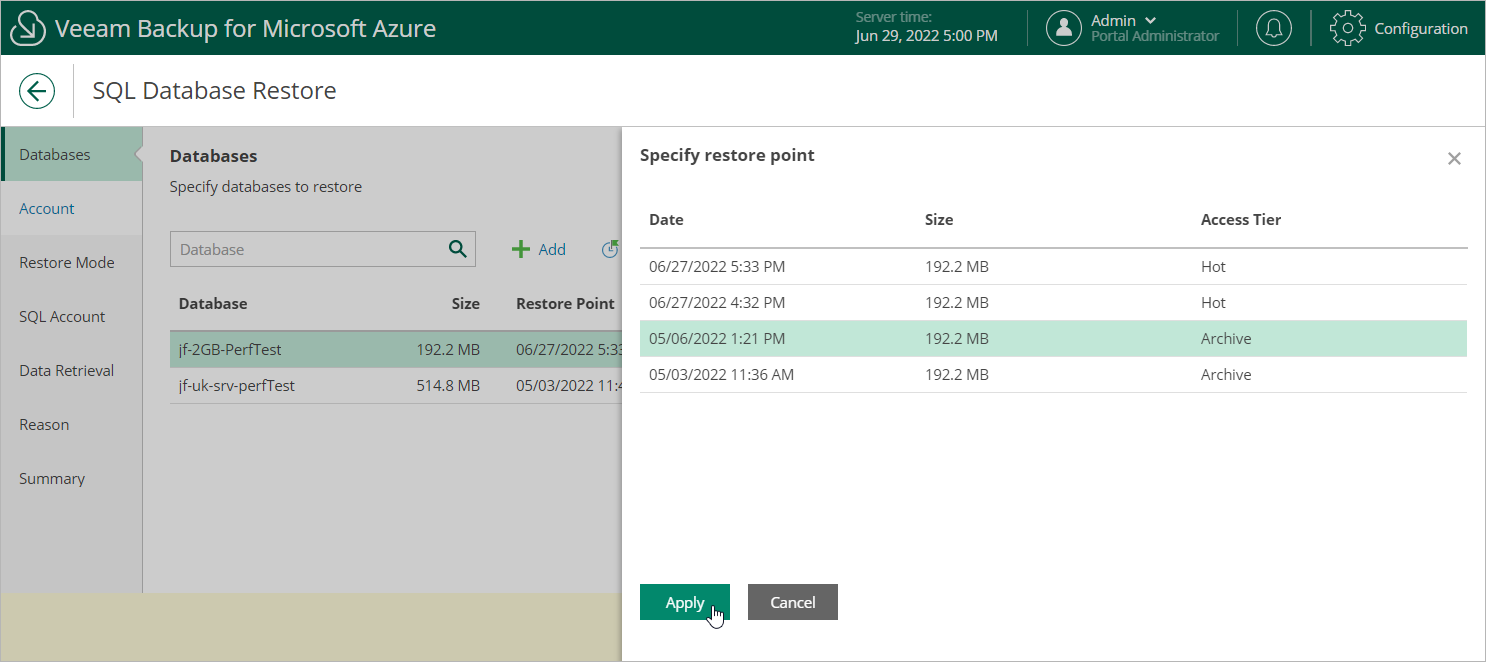Select restore point 05/06/2022 1:21 PM
1486x662 pixels.
(1053, 339)
